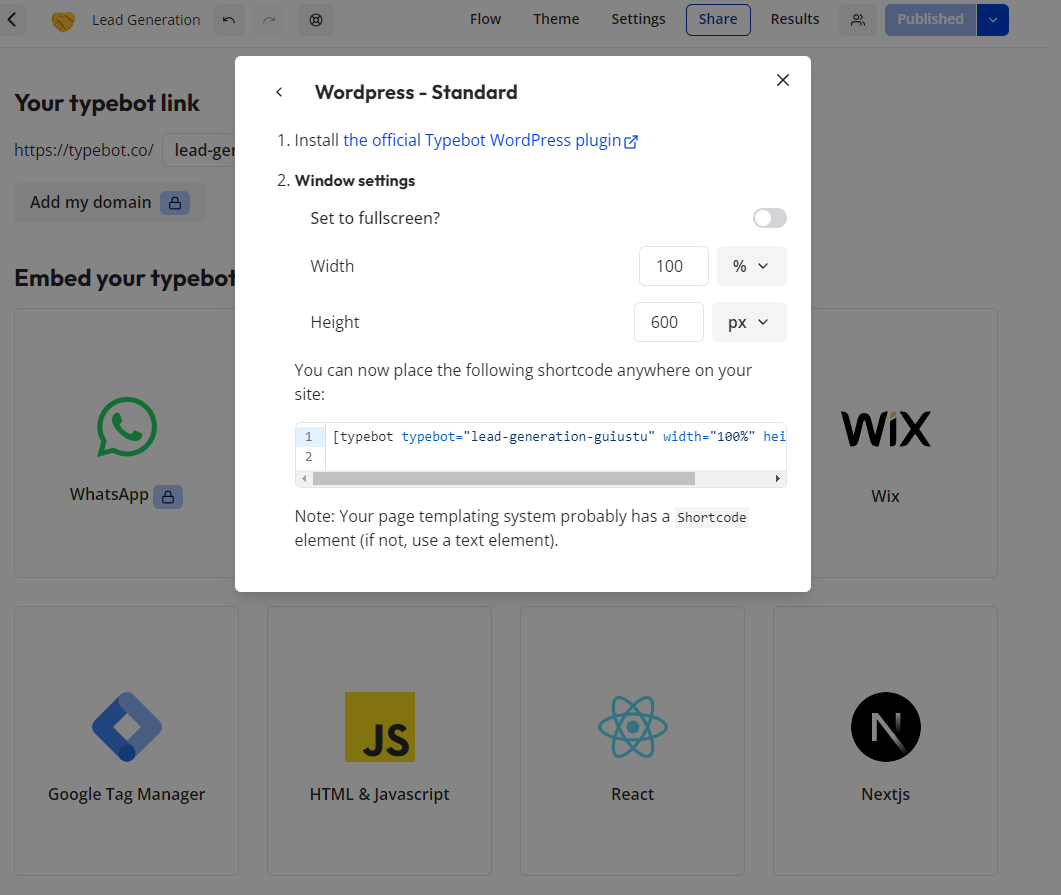
Task: Open the Results tab
Action: [x=794, y=19]
